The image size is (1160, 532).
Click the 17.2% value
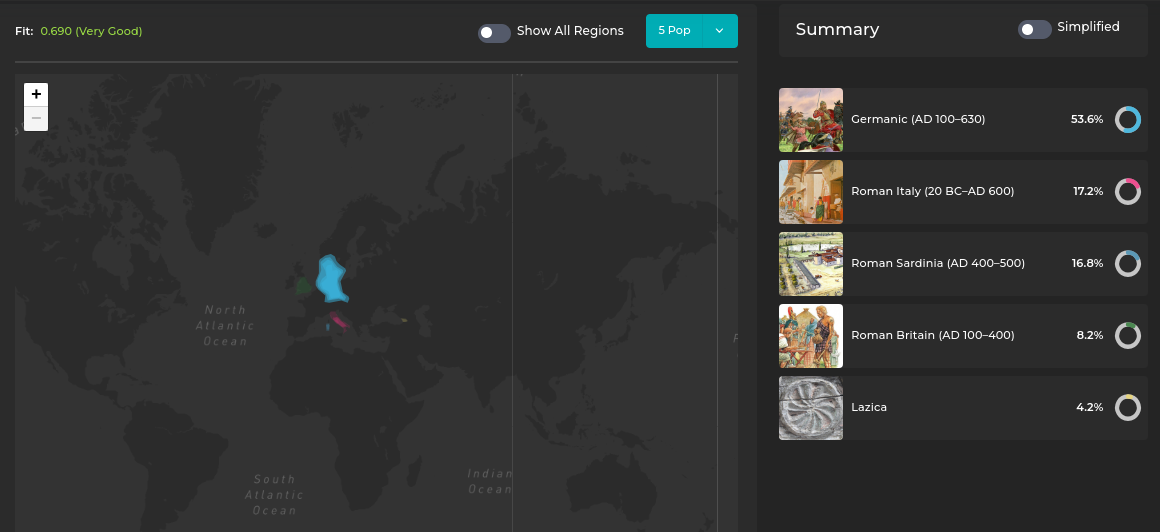[1088, 192]
